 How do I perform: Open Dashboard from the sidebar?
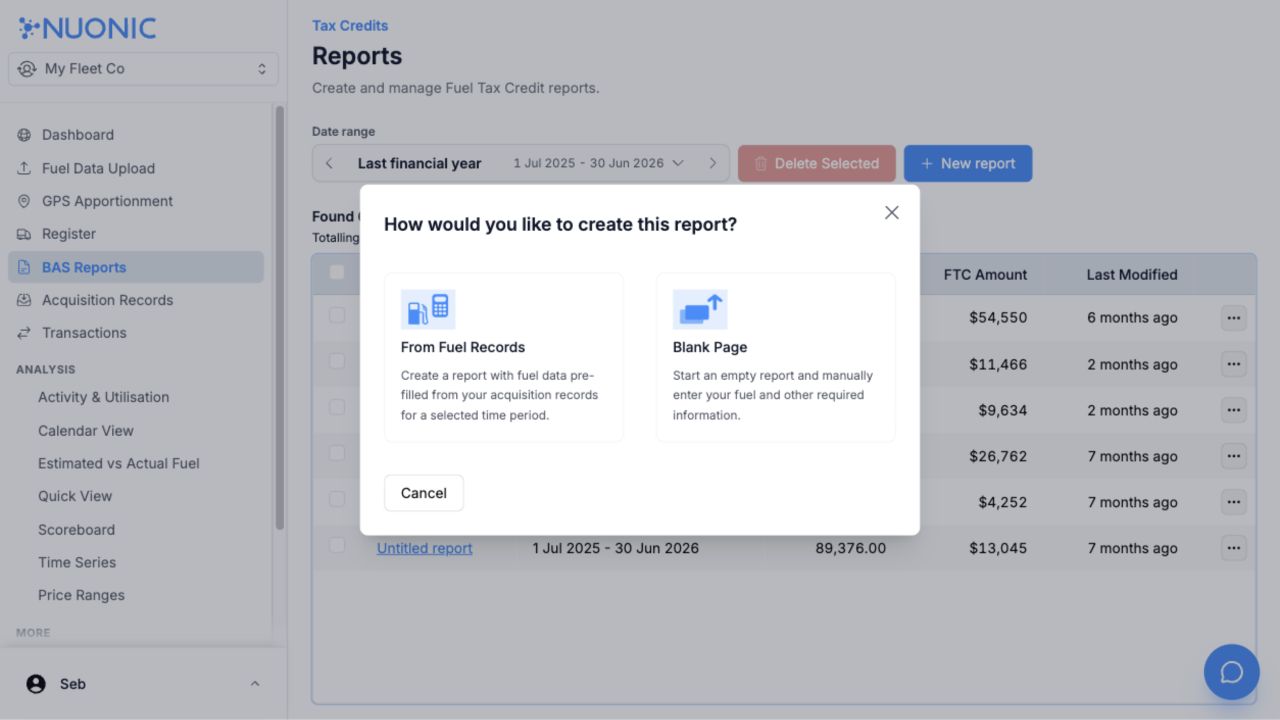(77, 135)
